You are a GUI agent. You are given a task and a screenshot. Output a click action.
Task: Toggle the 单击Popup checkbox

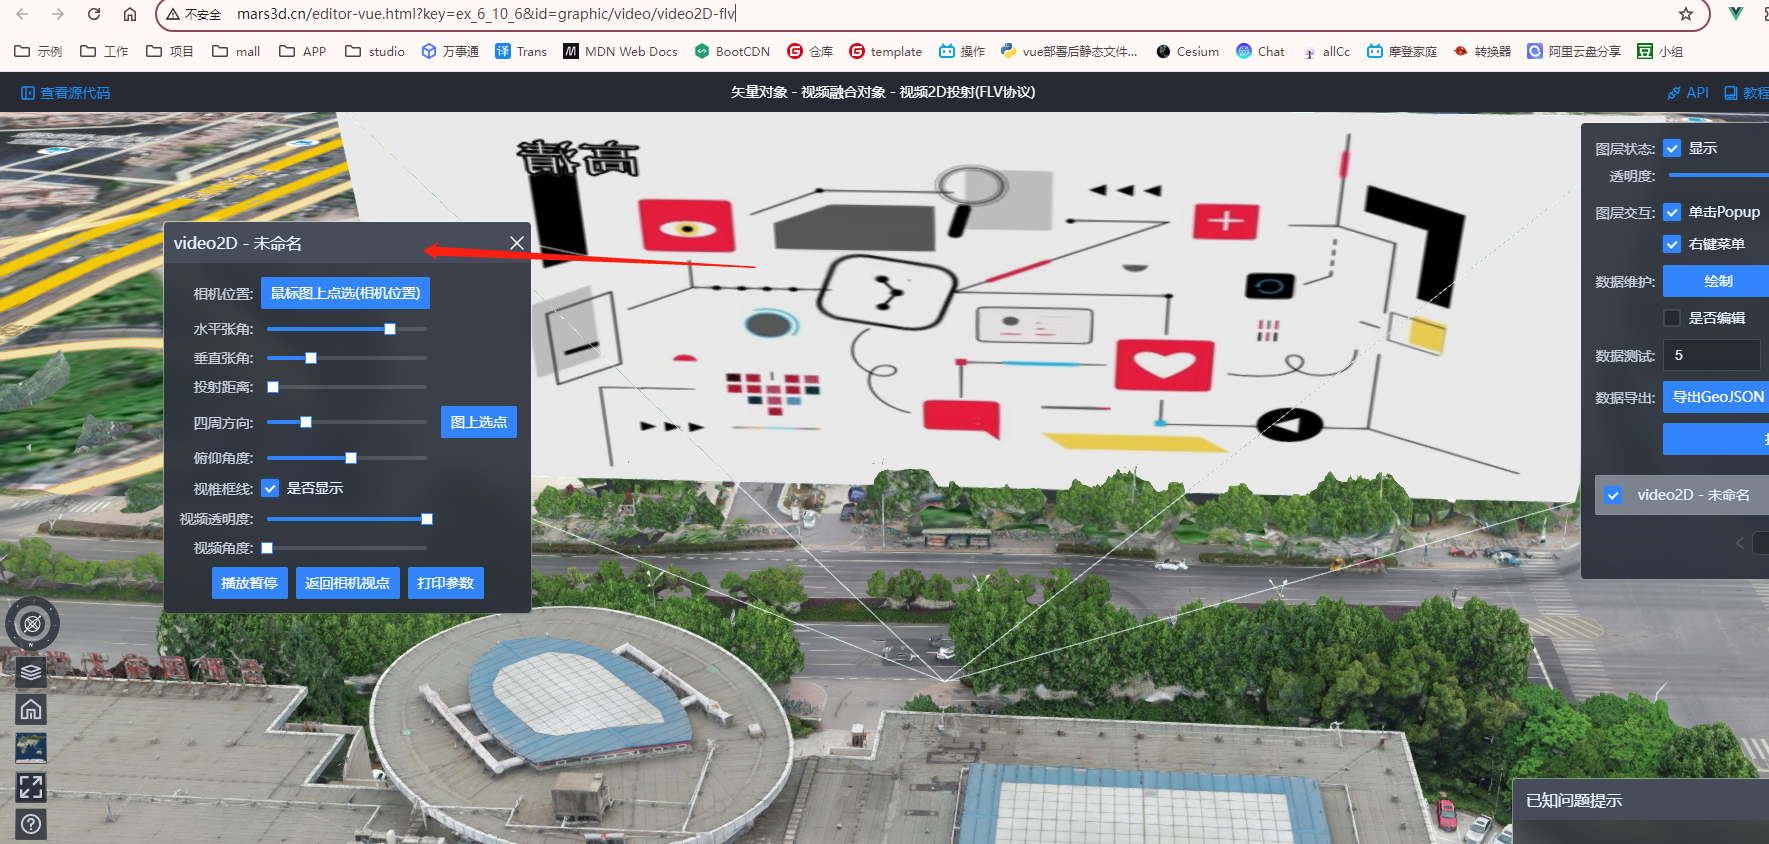(1672, 212)
